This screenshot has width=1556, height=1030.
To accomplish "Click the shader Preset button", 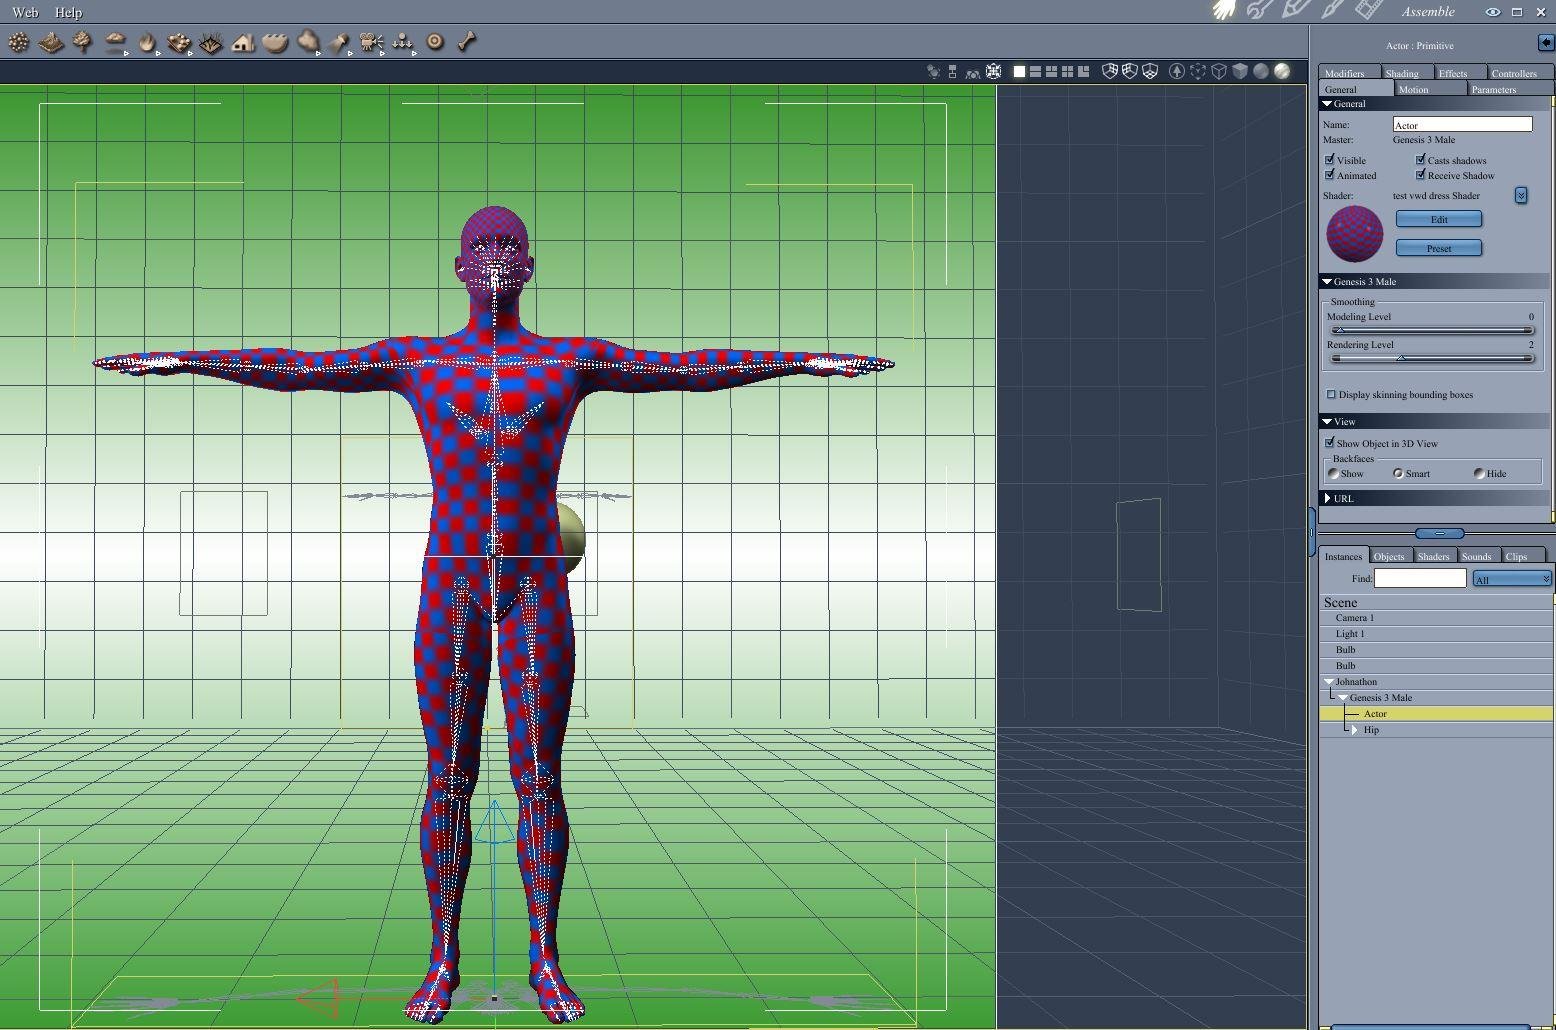I will [1439, 248].
